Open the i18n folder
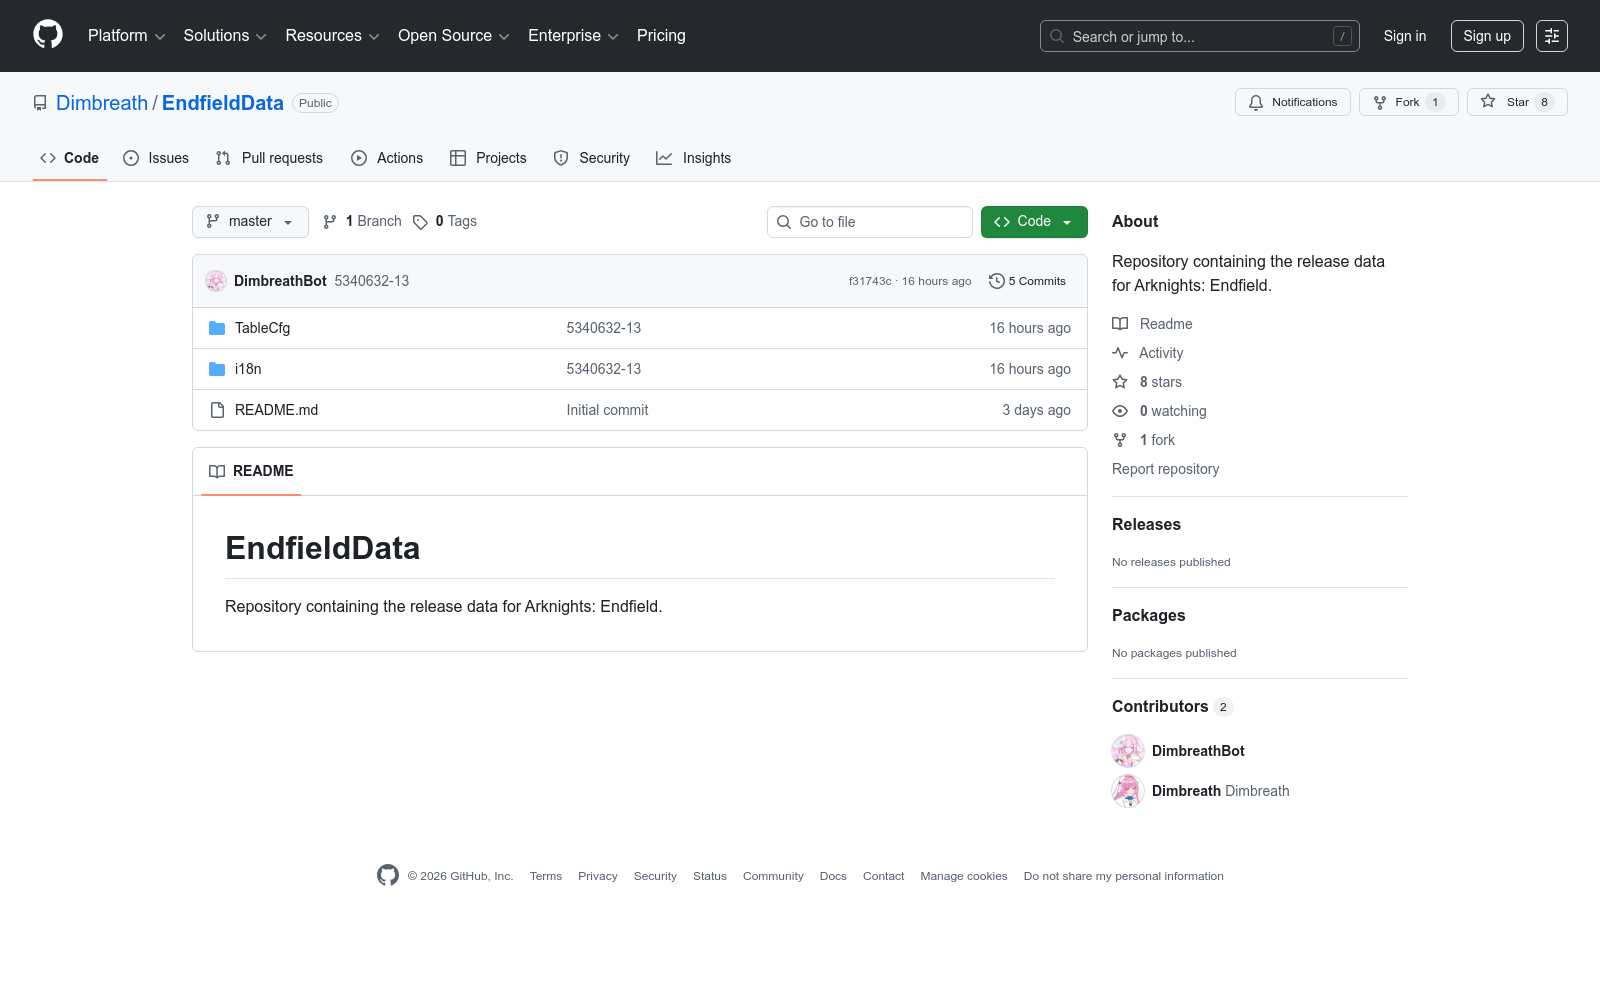The width and height of the screenshot is (1600, 1000). coord(248,369)
